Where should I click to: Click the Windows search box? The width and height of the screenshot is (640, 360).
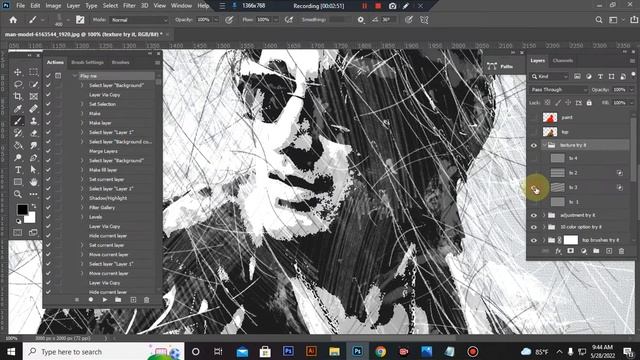coord(104,351)
